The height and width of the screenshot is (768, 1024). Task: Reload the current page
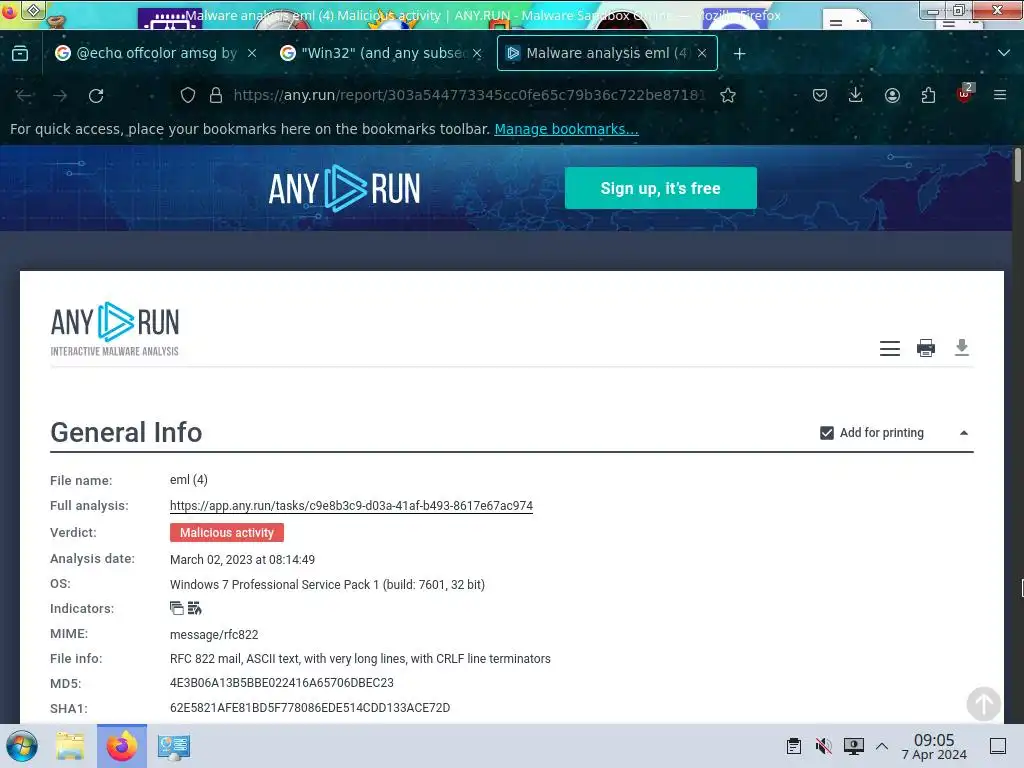pyautogui.click(x=96, y=95)
